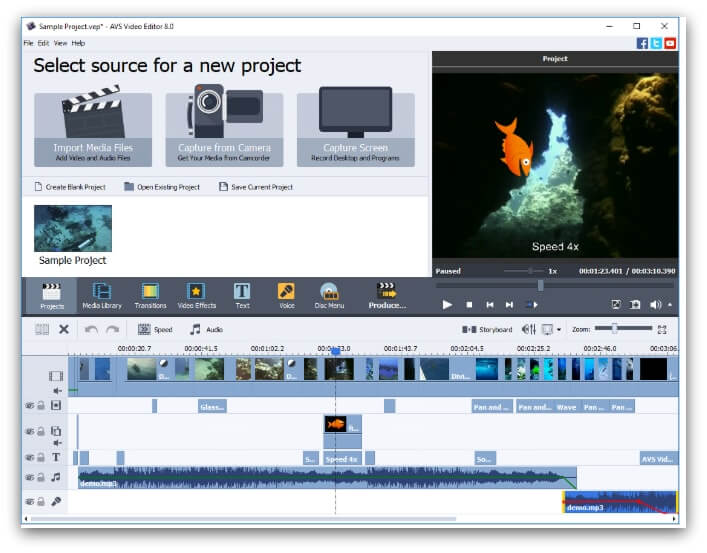This screenshot has height=553, width=707.
Task: Click the Delete X icon in the timeline toolbar
Action: pos(64,329)
